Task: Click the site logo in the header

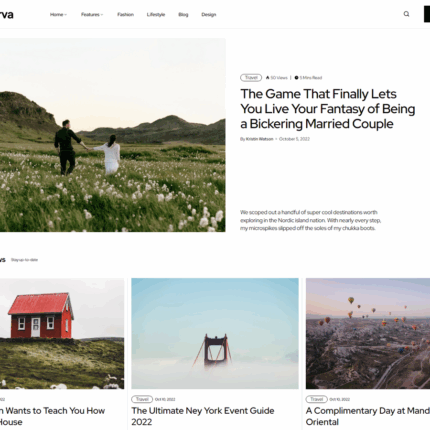Action: coord(6,15)
